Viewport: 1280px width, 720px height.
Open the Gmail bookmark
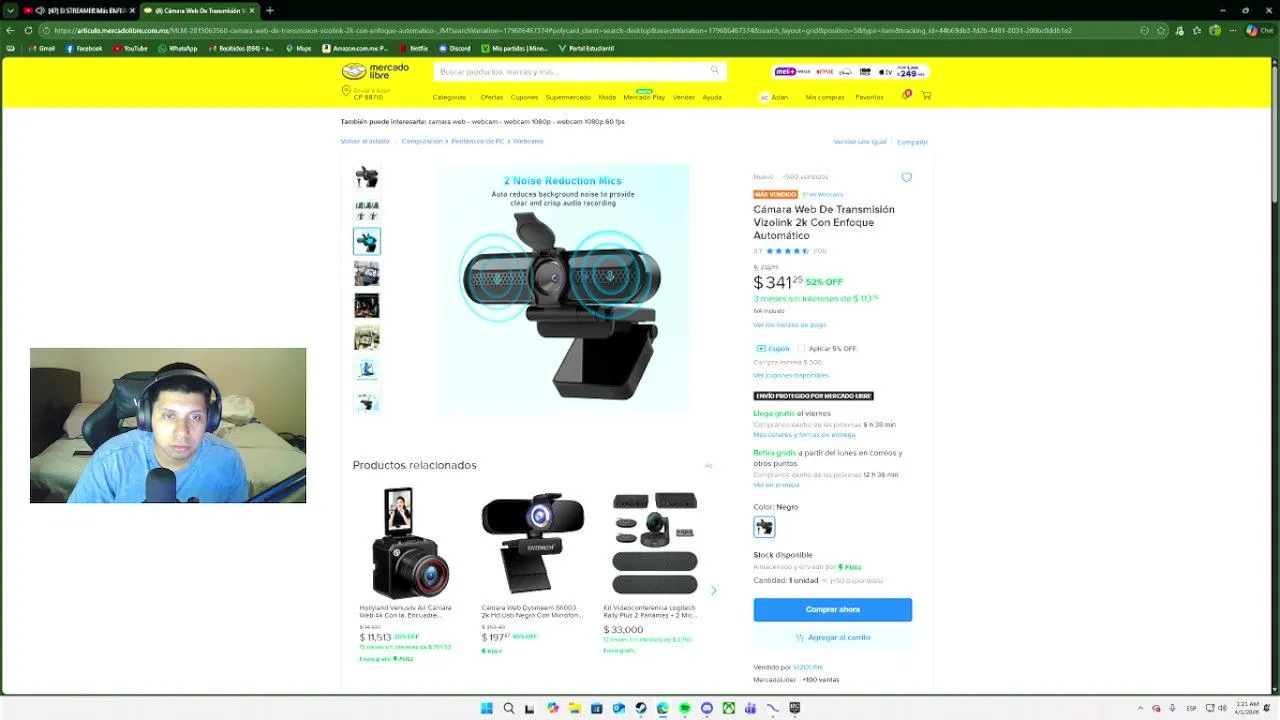pyautogui.click(x=40, y=48)
